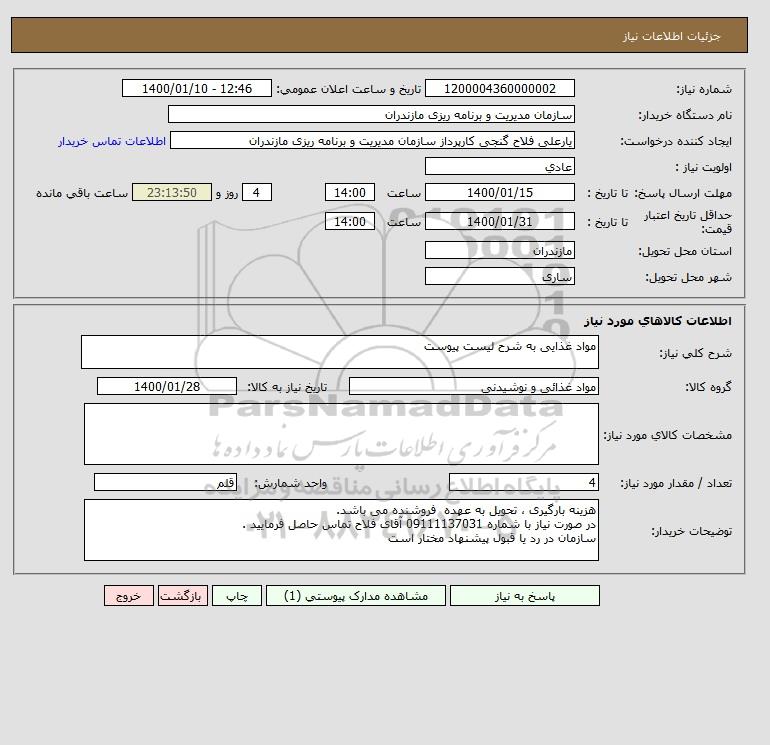Click the ایجاد کننده درخواست label

click(x=676, y=141)
